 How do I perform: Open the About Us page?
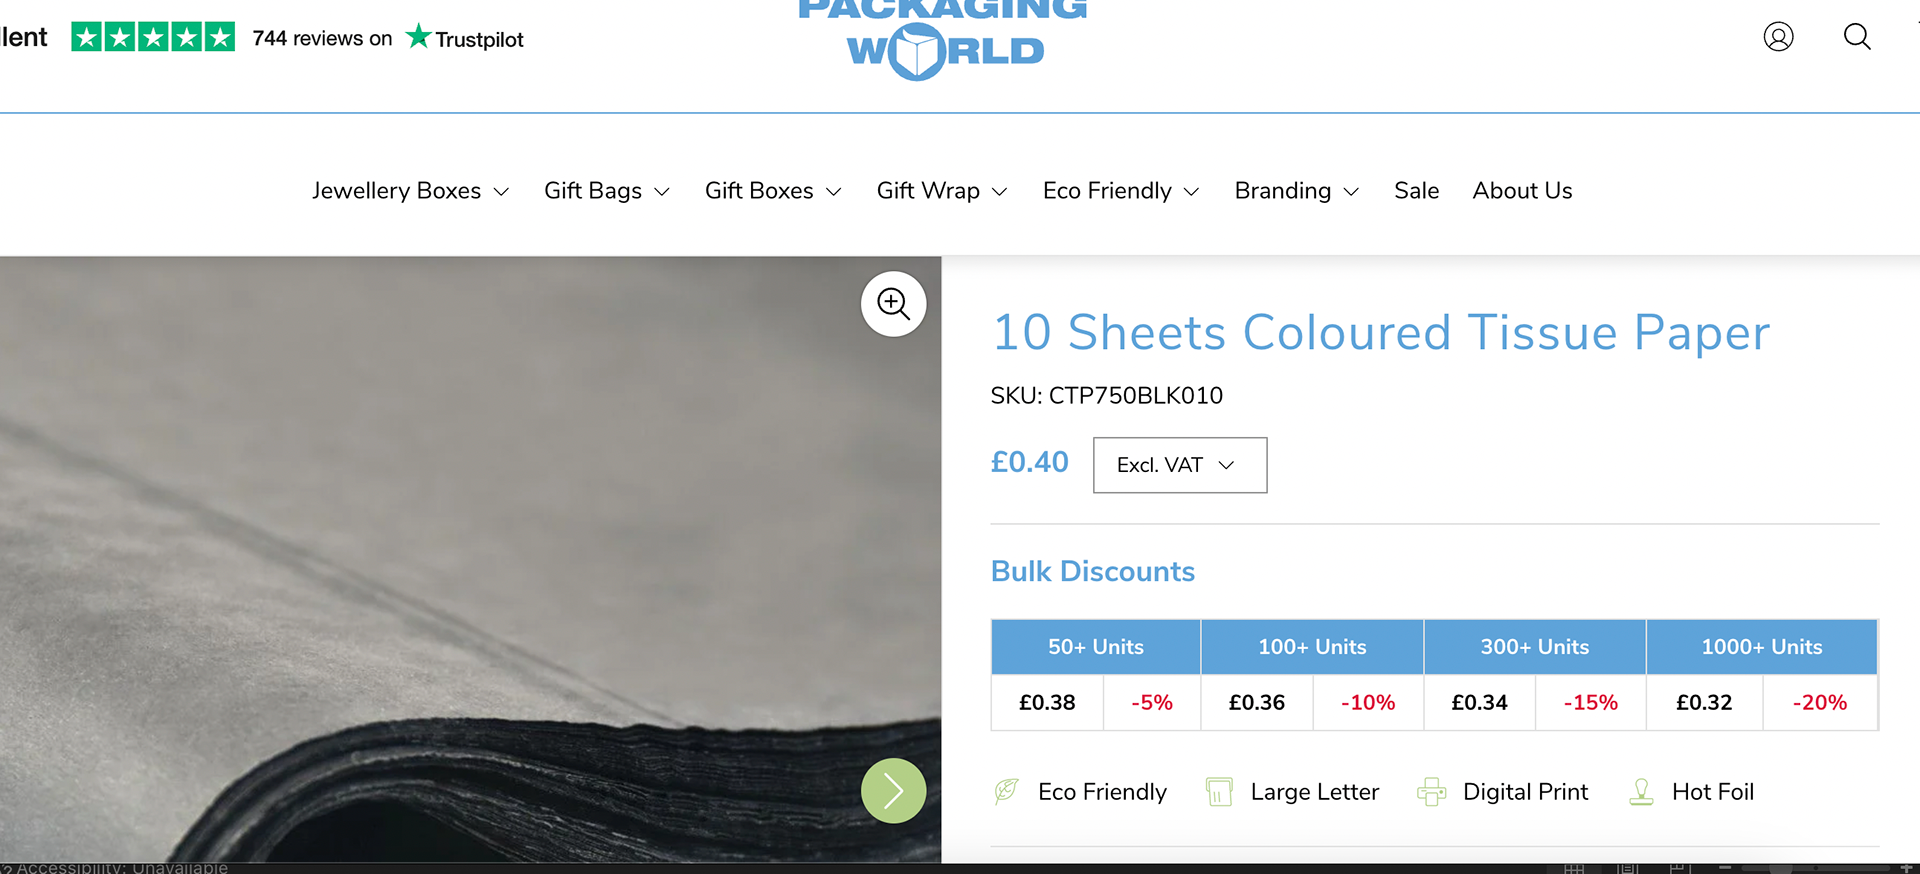pyautogui.click(x=1522, y=191)
